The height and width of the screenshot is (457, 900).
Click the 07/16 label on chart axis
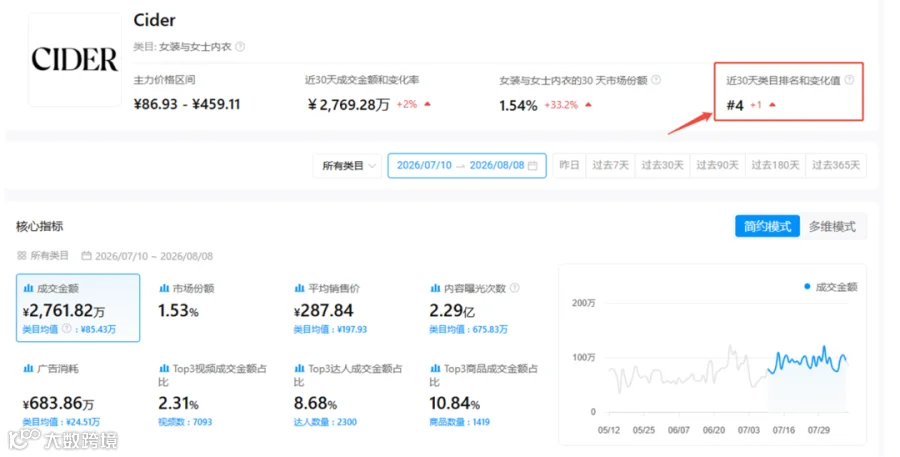pyautogui.click(x=783, y=430)
